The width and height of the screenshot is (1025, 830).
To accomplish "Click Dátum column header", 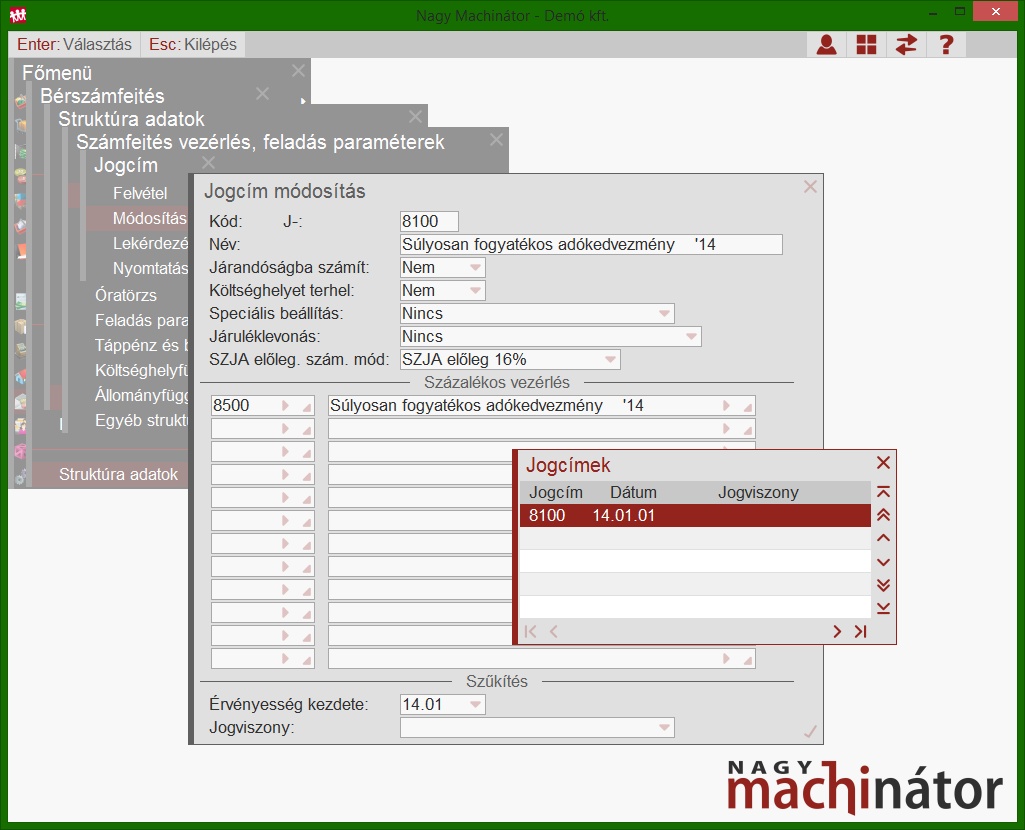I will (x=633, y=493).
